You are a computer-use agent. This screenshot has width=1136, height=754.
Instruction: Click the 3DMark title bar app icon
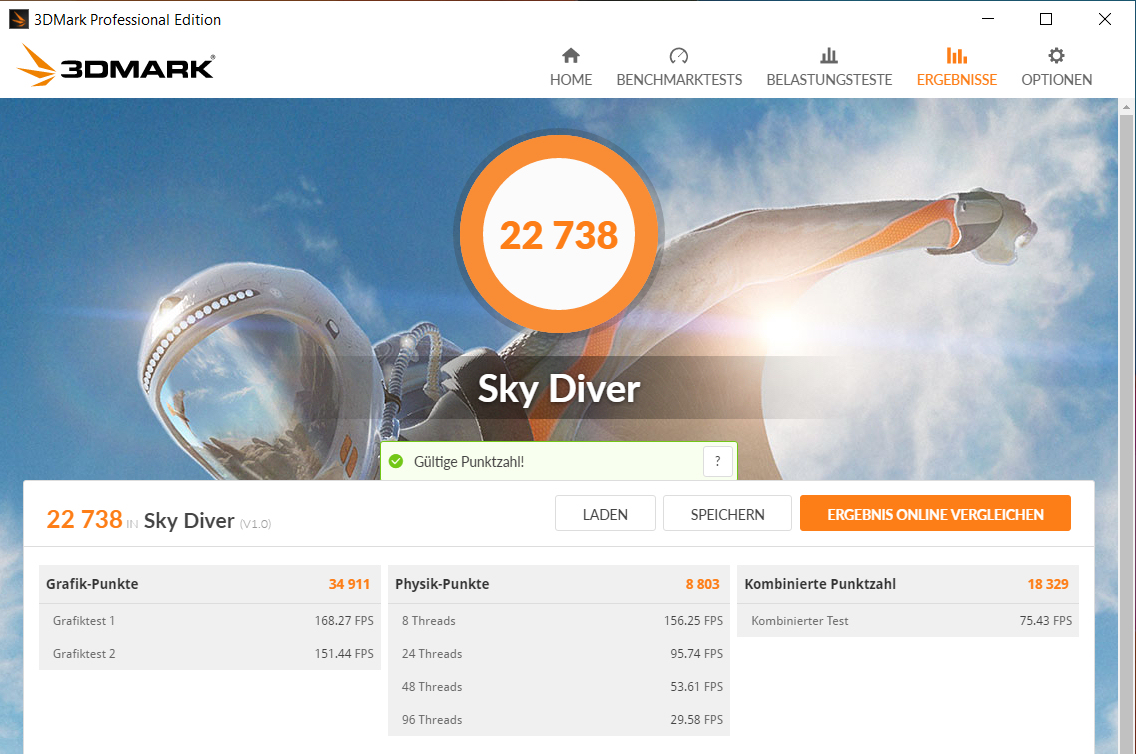pos(18,19)
